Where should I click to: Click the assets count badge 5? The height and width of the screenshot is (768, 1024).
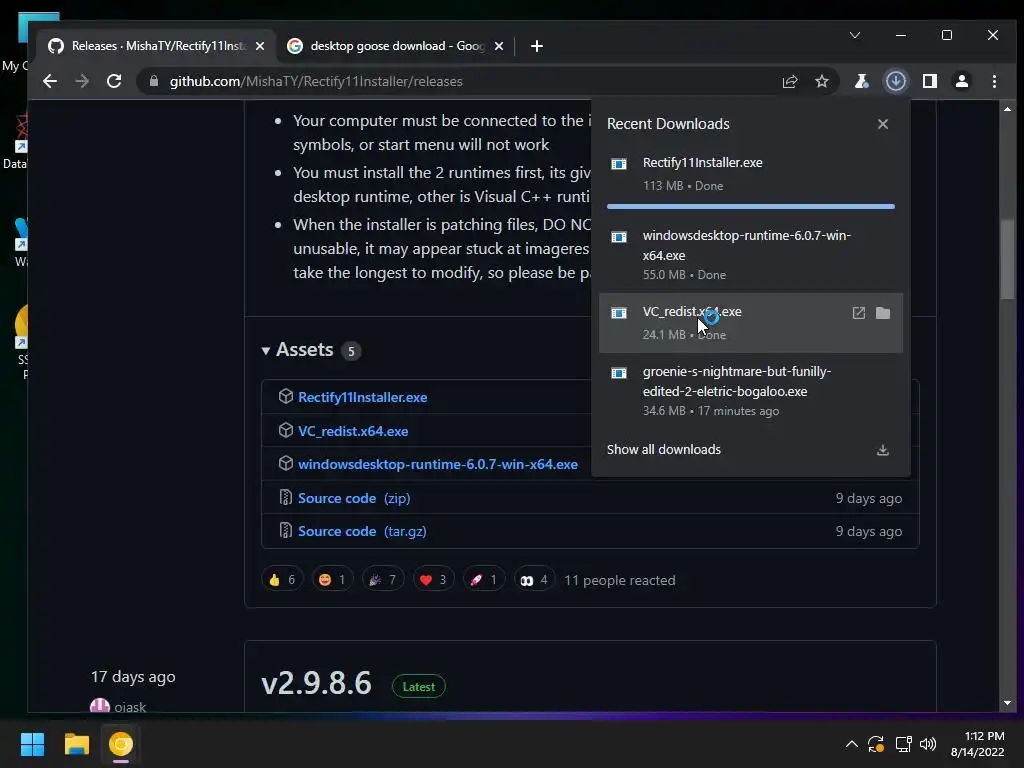coord(351,351)
